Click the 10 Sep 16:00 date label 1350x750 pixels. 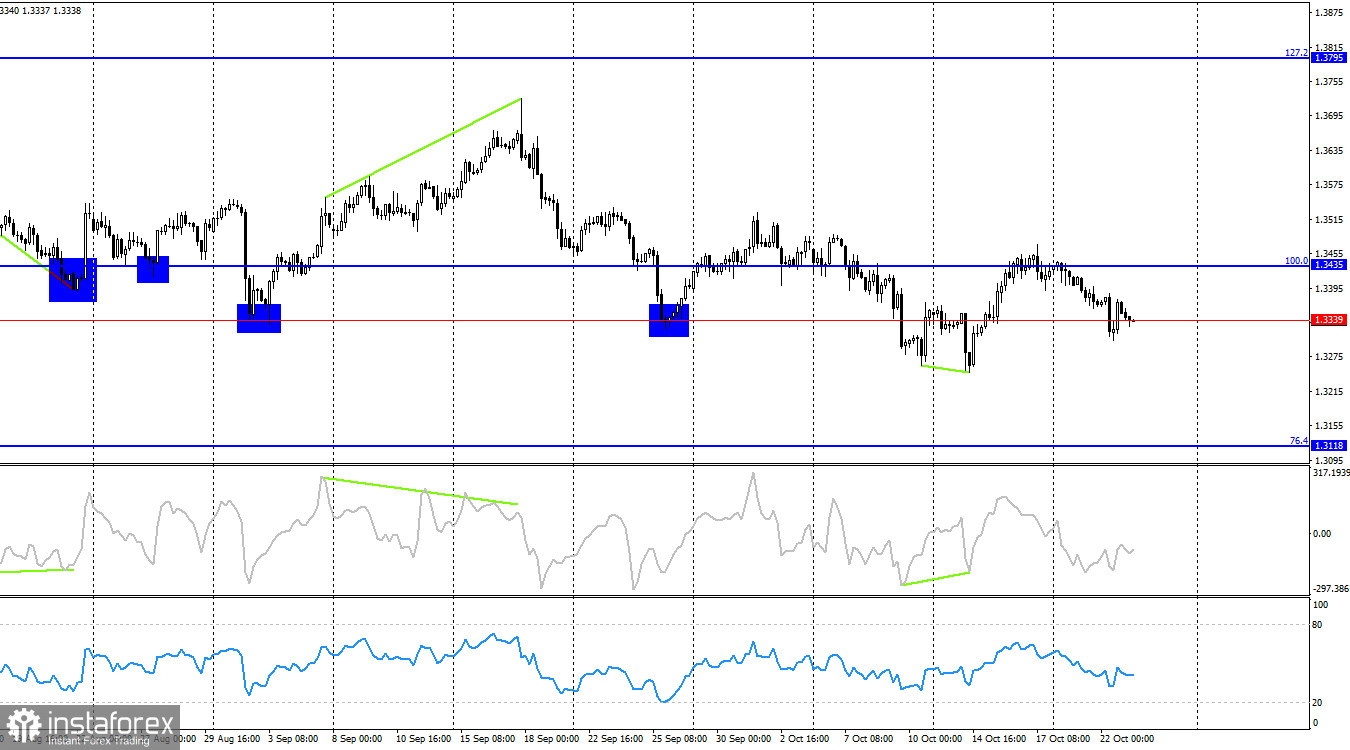[x=423, y=739]
